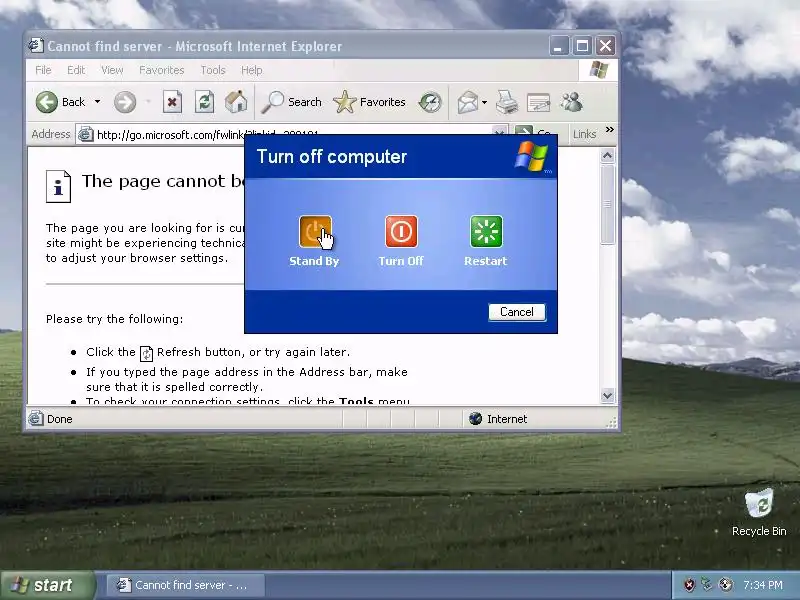Minimize the Internet Explorer window

[x=559, y=46]
